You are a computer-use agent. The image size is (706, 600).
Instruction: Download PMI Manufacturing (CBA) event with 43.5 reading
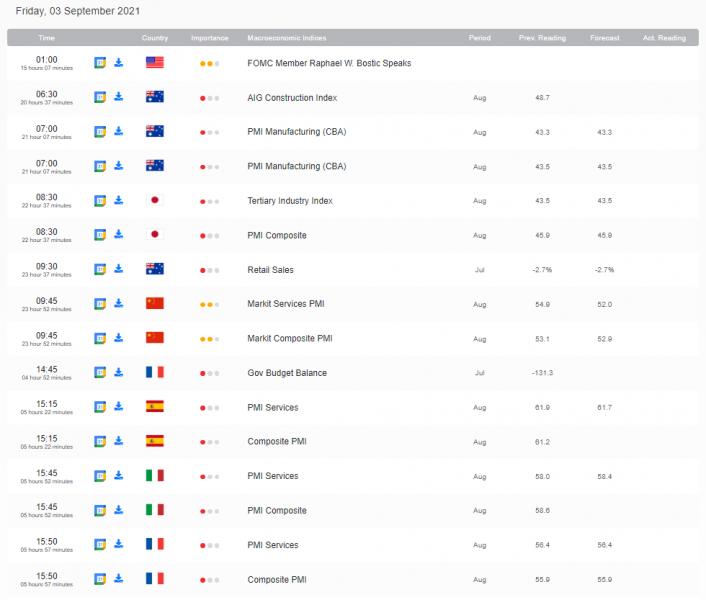(x=118, y=166)
